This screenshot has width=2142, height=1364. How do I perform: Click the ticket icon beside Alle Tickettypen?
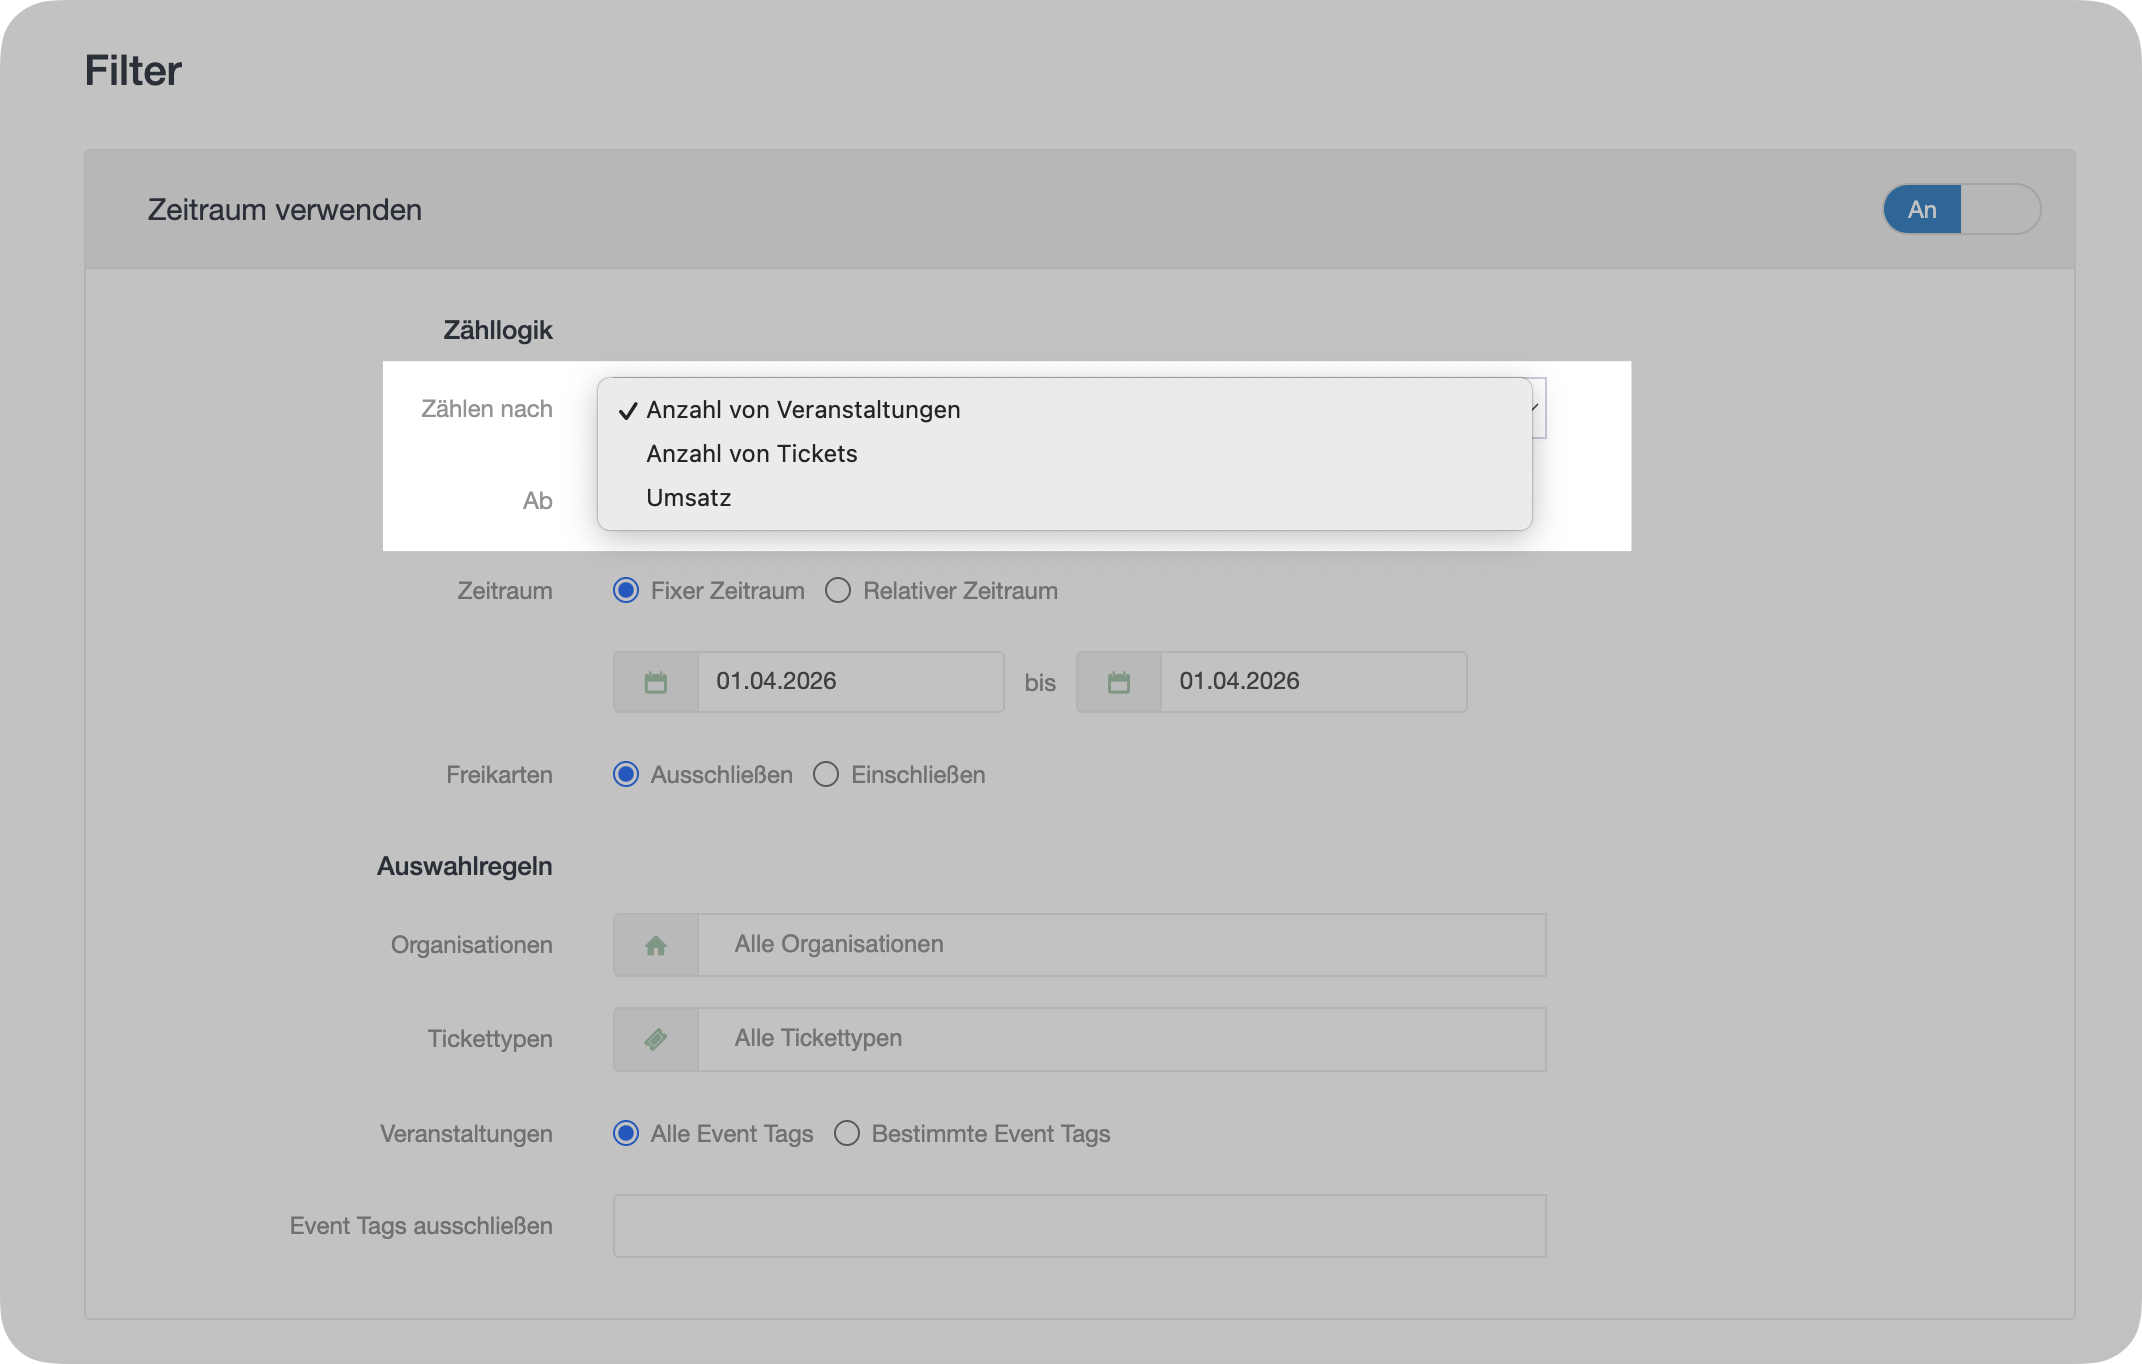tap(655, 1039)
